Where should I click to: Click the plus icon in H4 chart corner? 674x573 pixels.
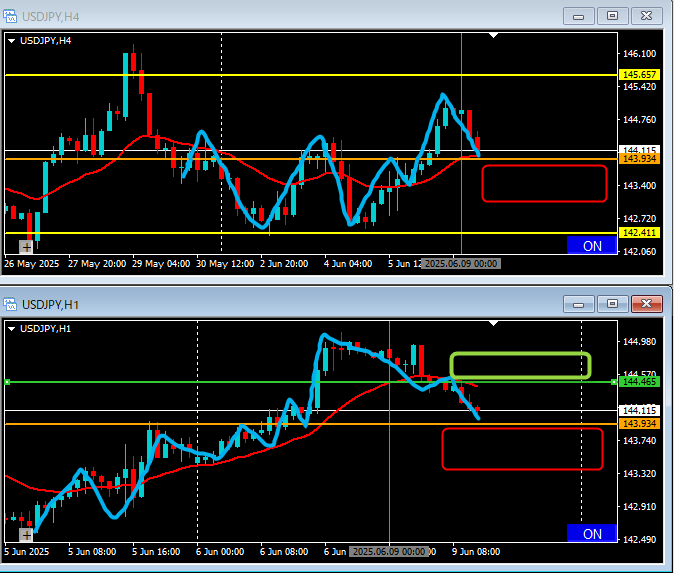(x=26, y=247)
